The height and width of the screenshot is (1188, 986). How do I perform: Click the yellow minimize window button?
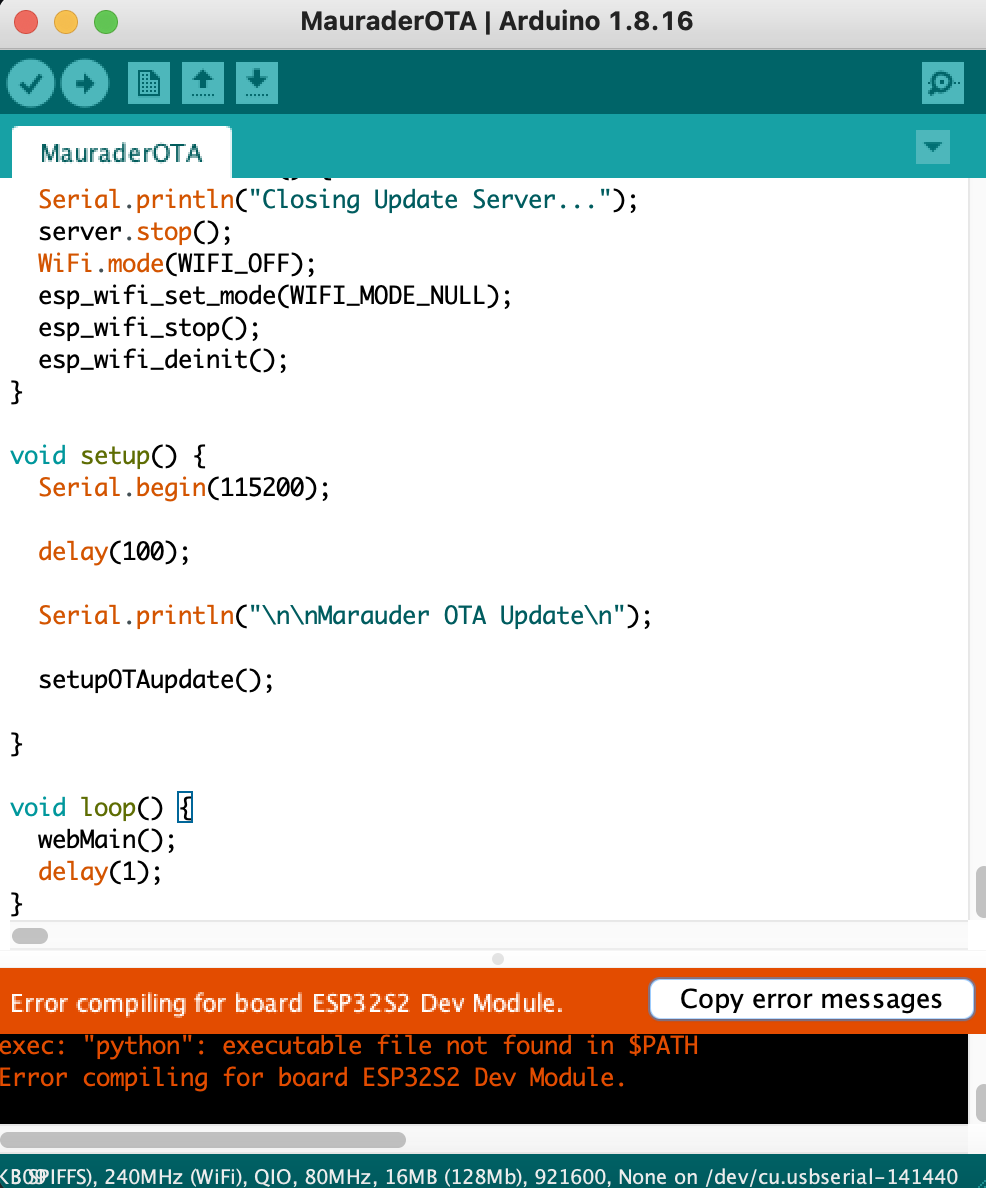66,21
